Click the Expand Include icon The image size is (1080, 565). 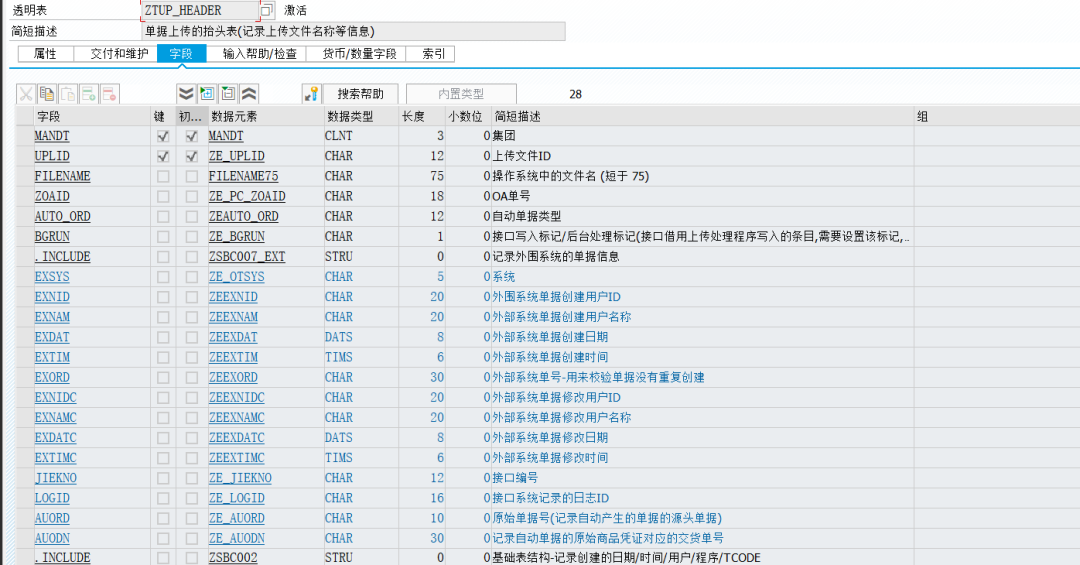point(207,94)
